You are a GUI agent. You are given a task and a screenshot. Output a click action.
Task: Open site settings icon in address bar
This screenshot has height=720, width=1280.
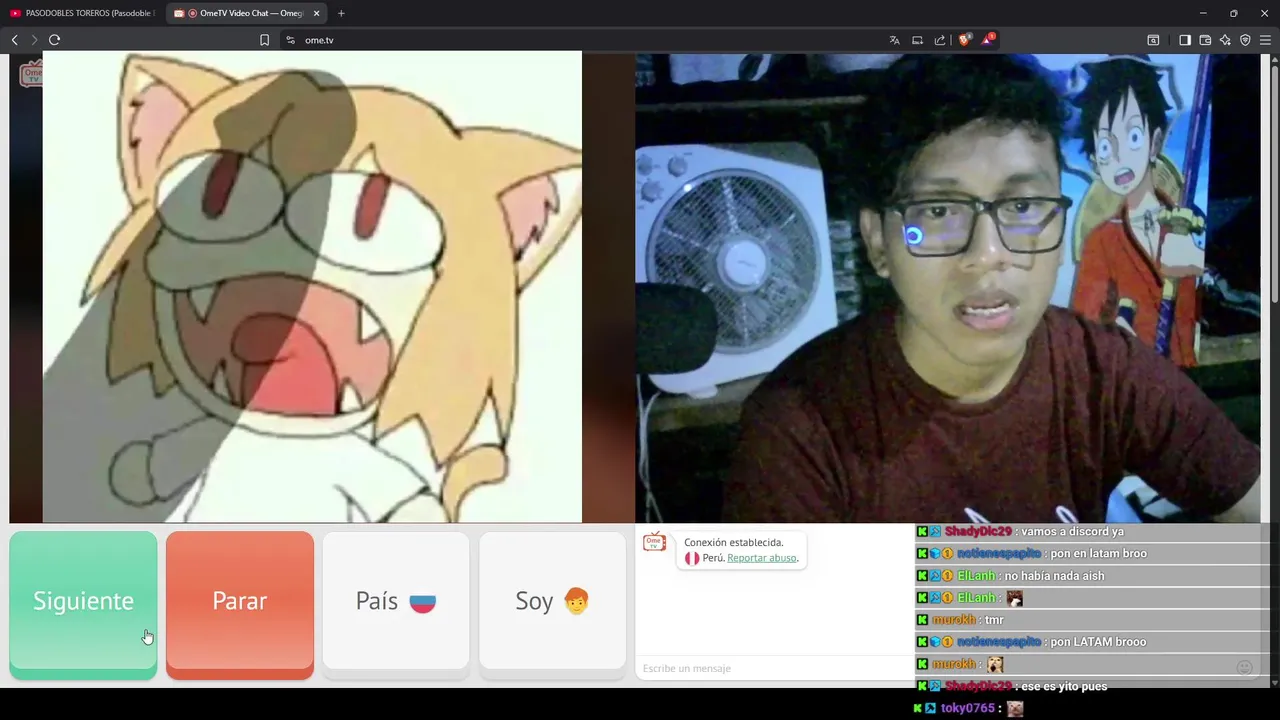pyautogui.click(x=290, y=40)
